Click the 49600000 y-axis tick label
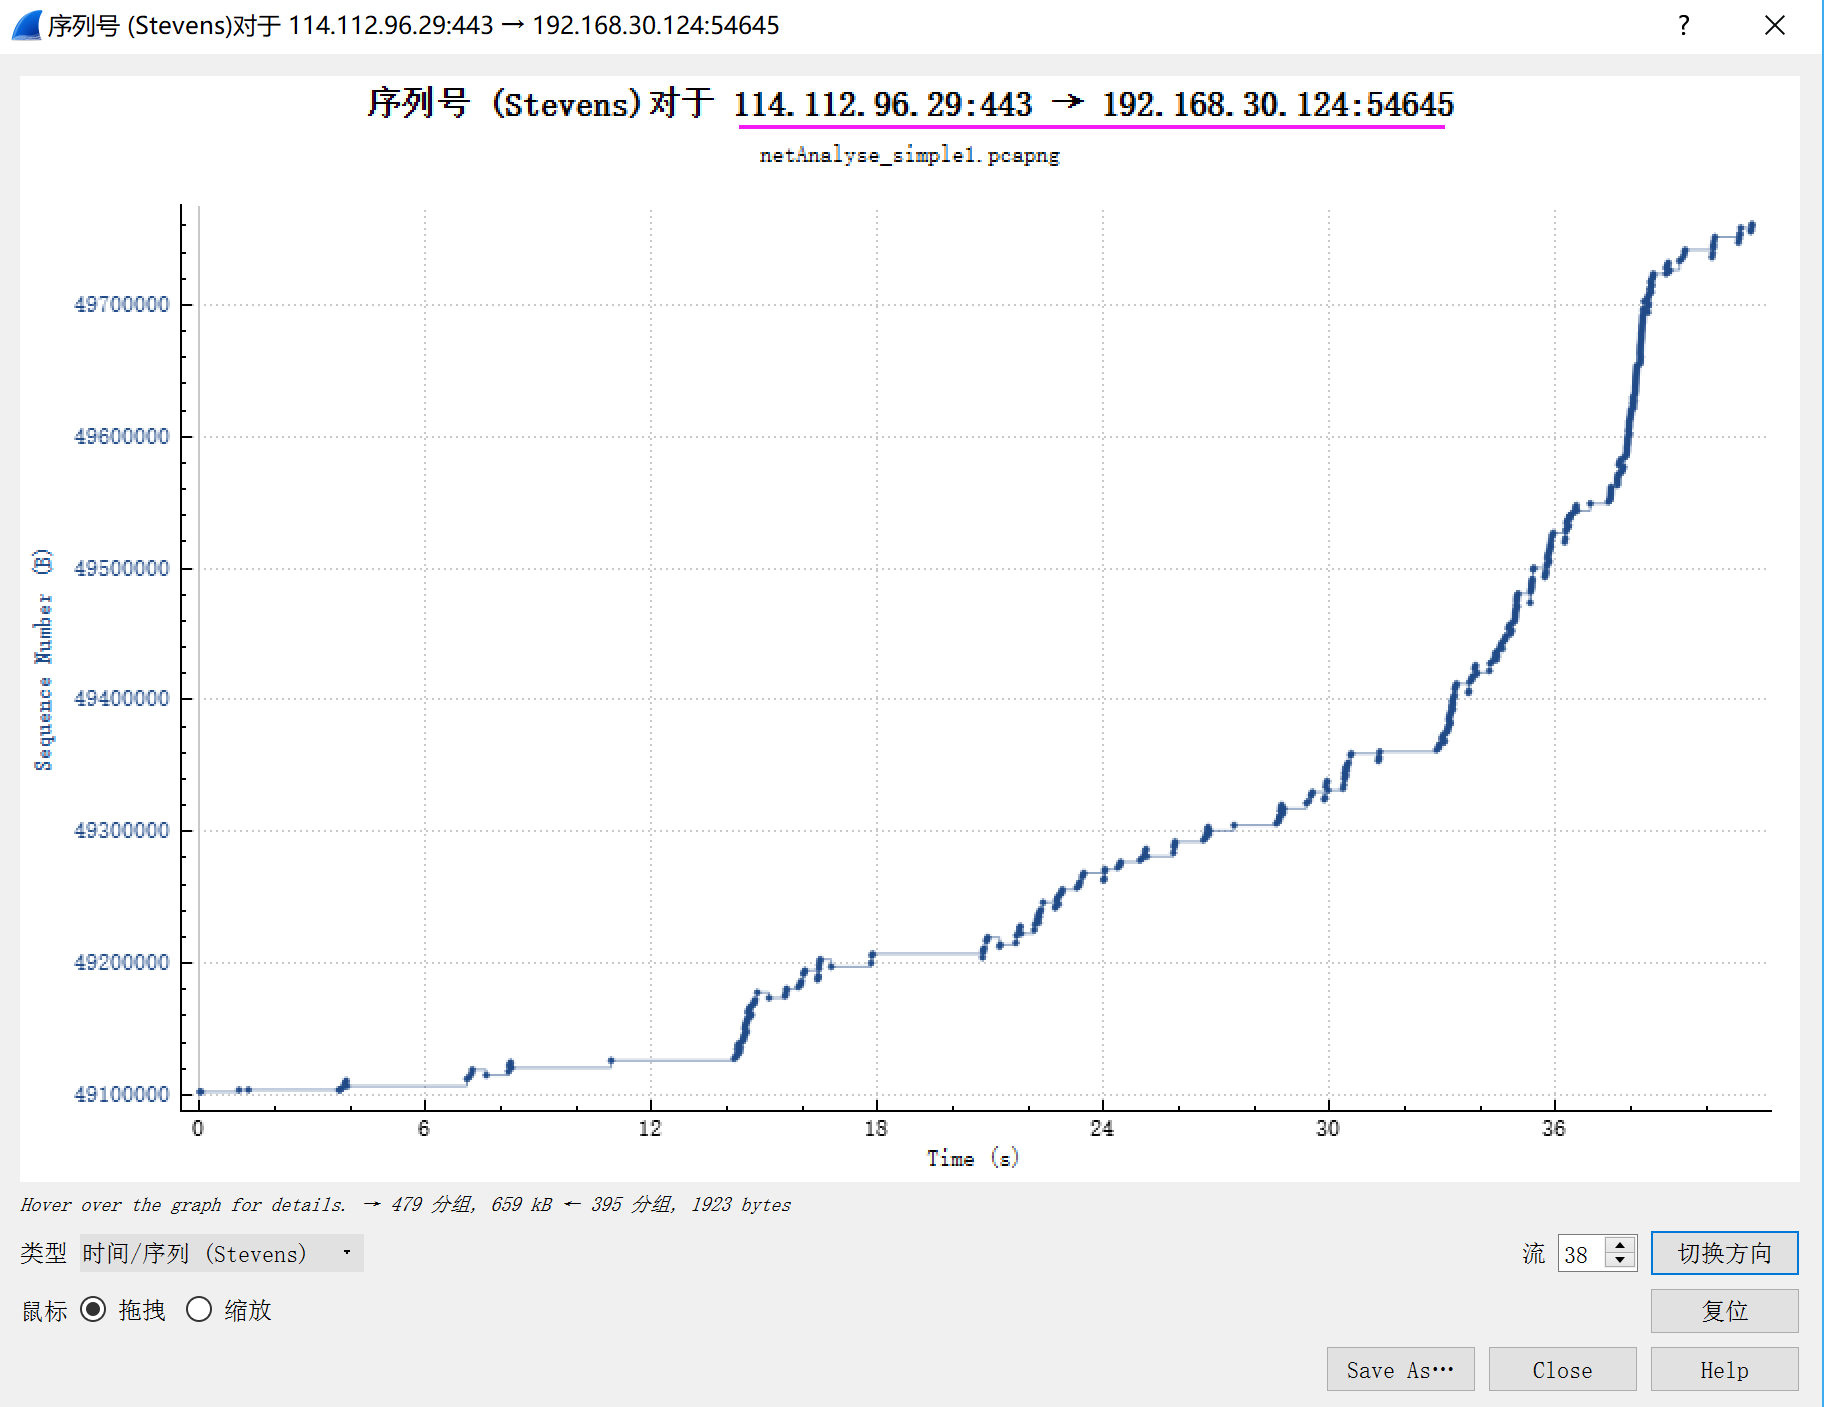 (122, 436)
